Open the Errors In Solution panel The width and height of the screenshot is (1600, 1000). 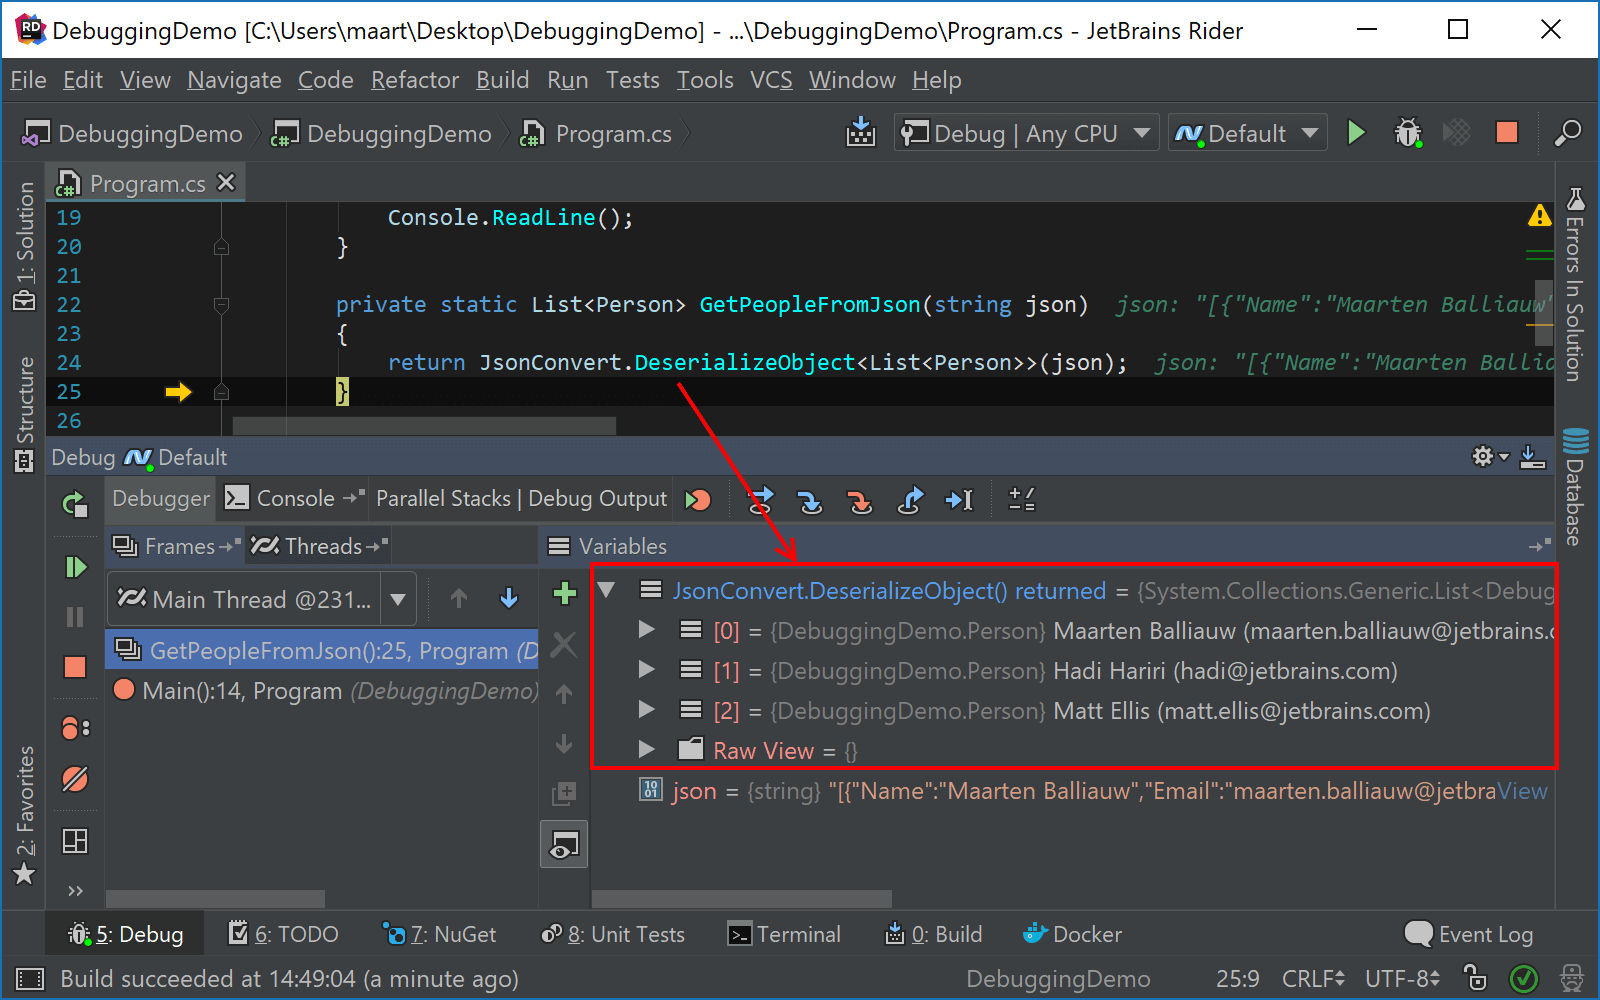(x=1575, y=285)
